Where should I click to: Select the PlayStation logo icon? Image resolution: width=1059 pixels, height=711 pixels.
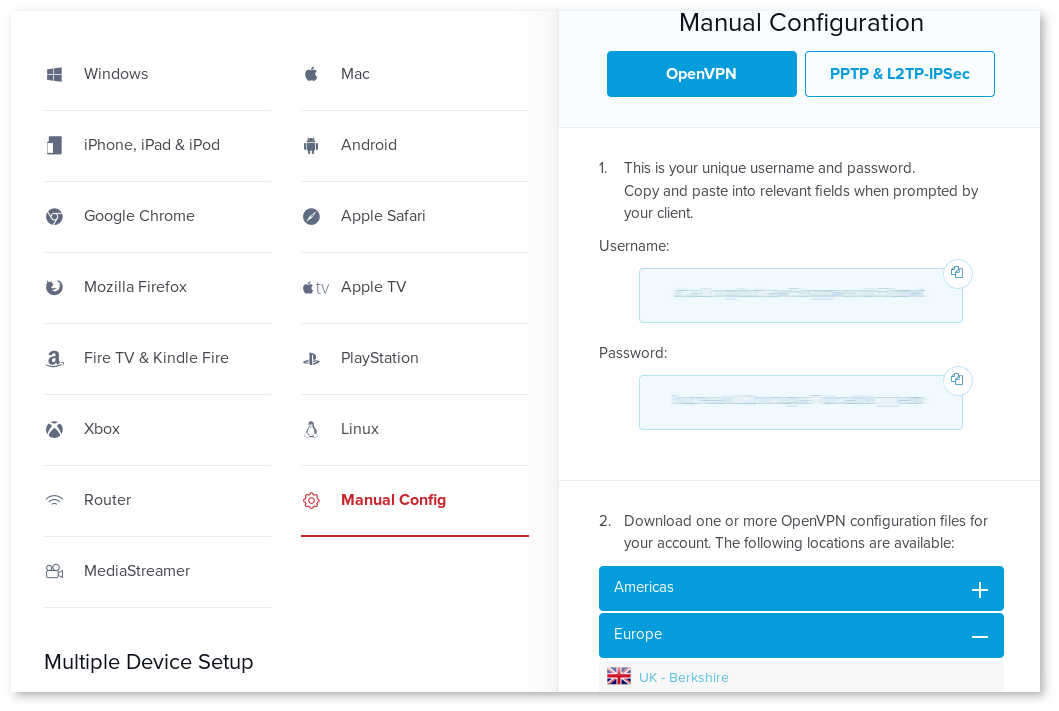point(311,358)
